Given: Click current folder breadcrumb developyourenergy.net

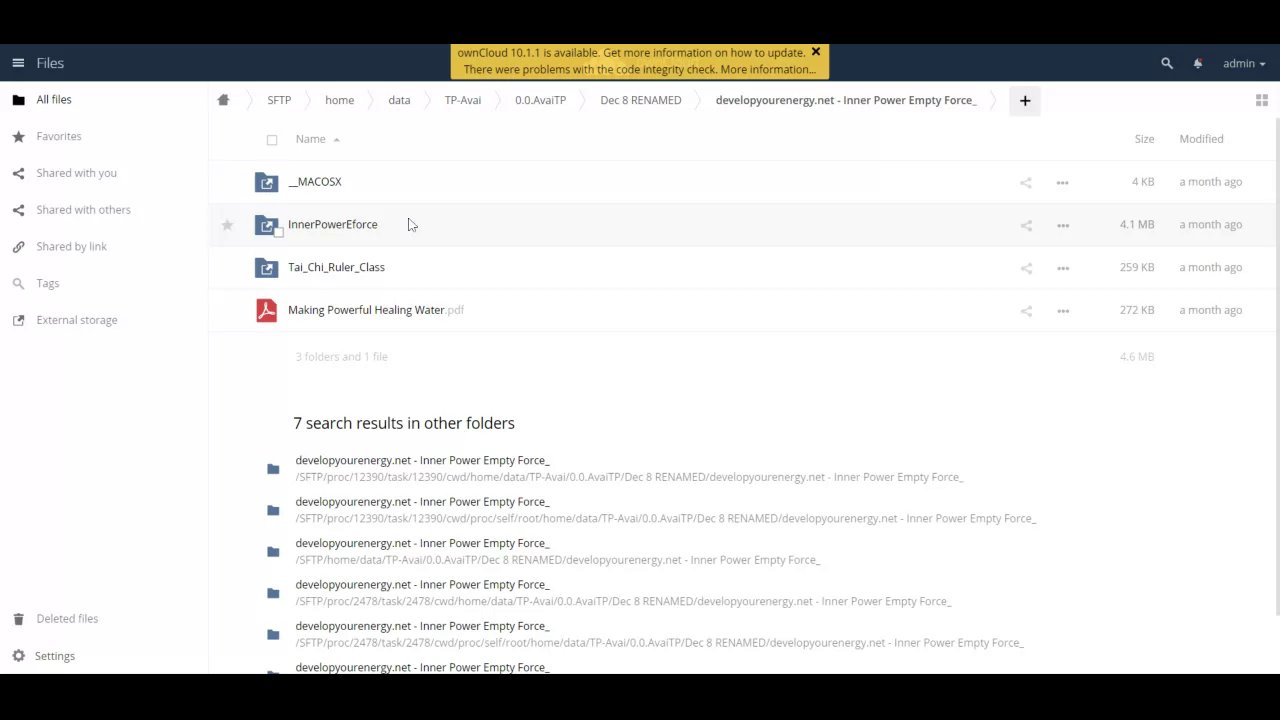Looking at the screenshot, I should [845, 100].
